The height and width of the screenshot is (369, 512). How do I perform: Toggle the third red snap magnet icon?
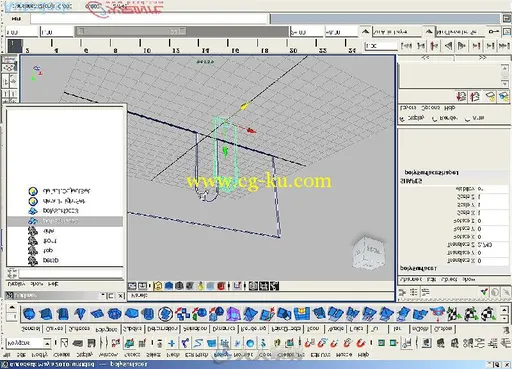tap(334, 343)
